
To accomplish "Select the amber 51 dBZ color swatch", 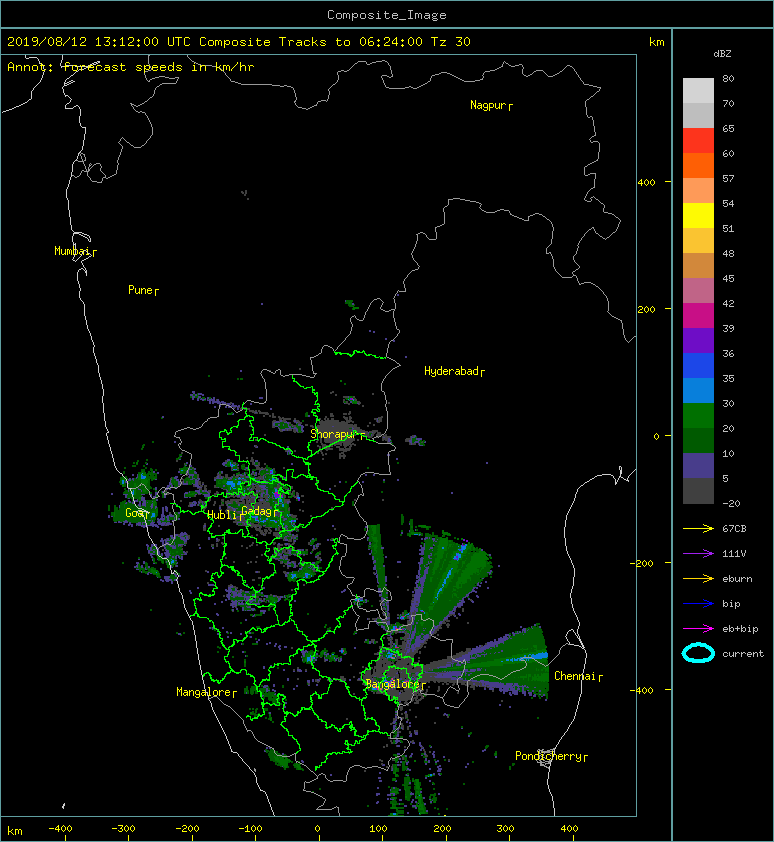I will click(x=698, y=240).
